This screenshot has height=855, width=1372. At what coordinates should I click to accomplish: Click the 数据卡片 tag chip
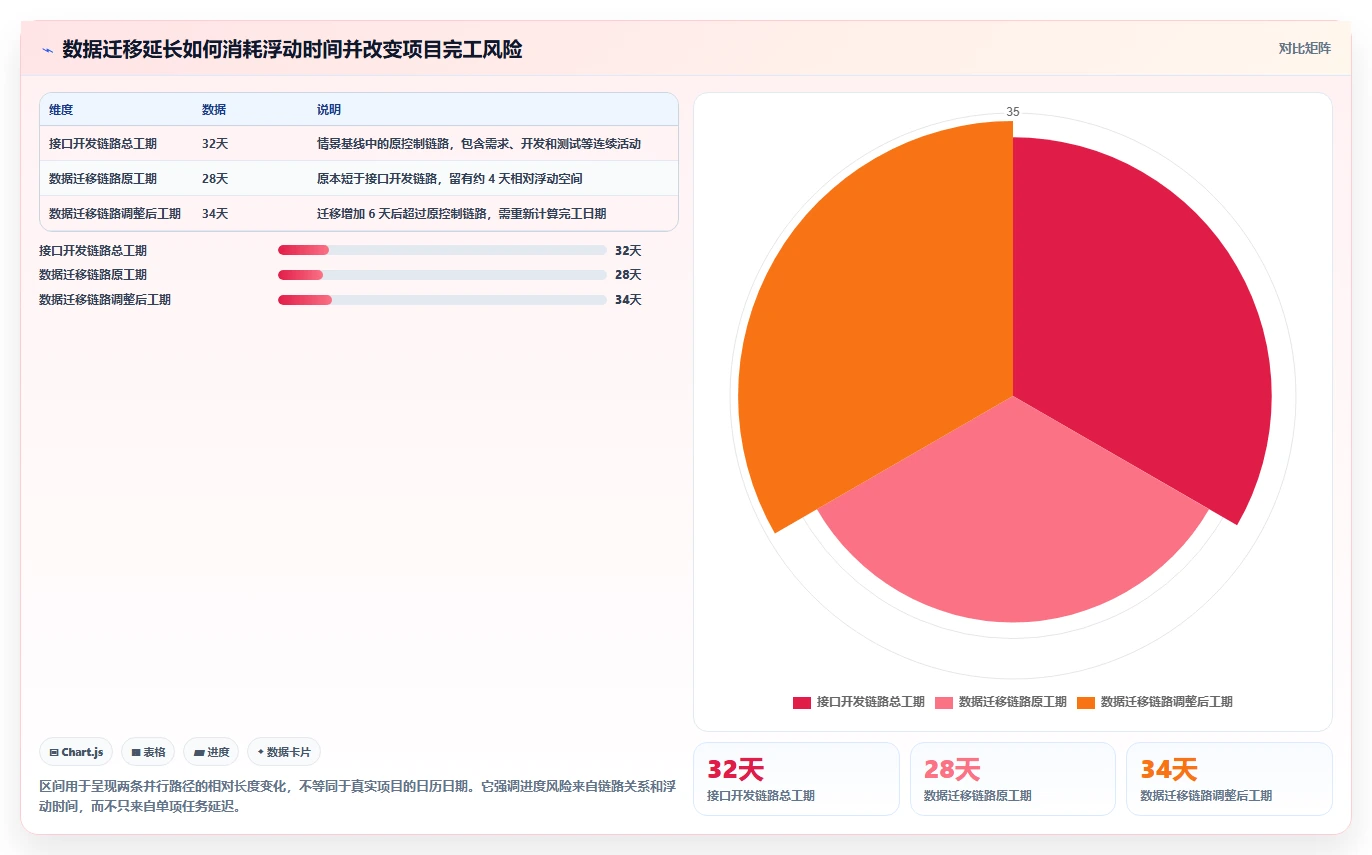coord(284,752)
